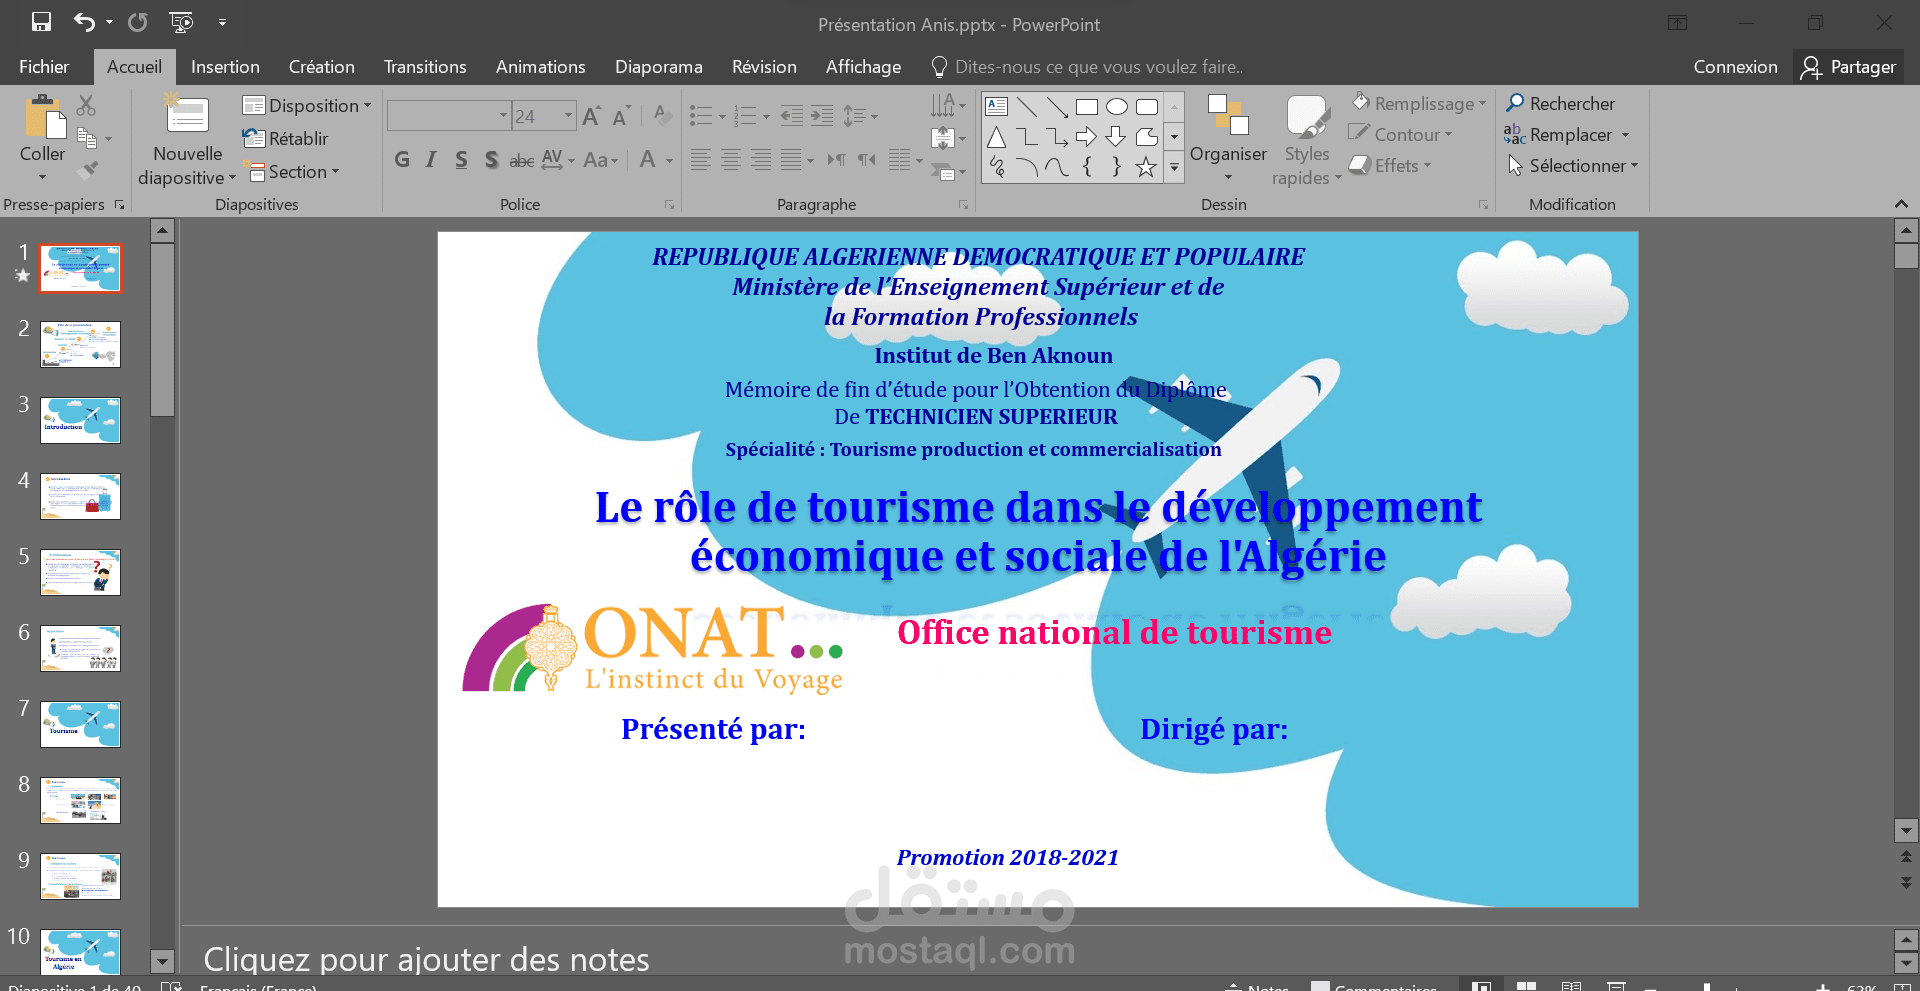Clear all text formatting
The image size is (1920, 991).
coord(661,116)
